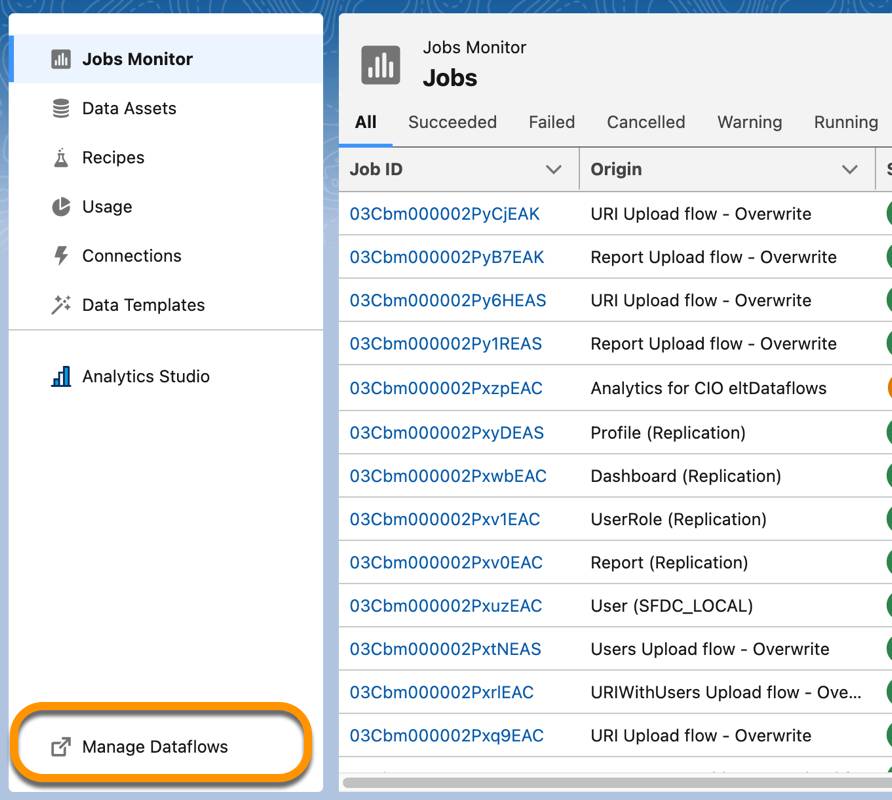Open job 03Cbm000002PxwbEAC
The width and height of the screenshot is (892, 800).
coord(448,476)
